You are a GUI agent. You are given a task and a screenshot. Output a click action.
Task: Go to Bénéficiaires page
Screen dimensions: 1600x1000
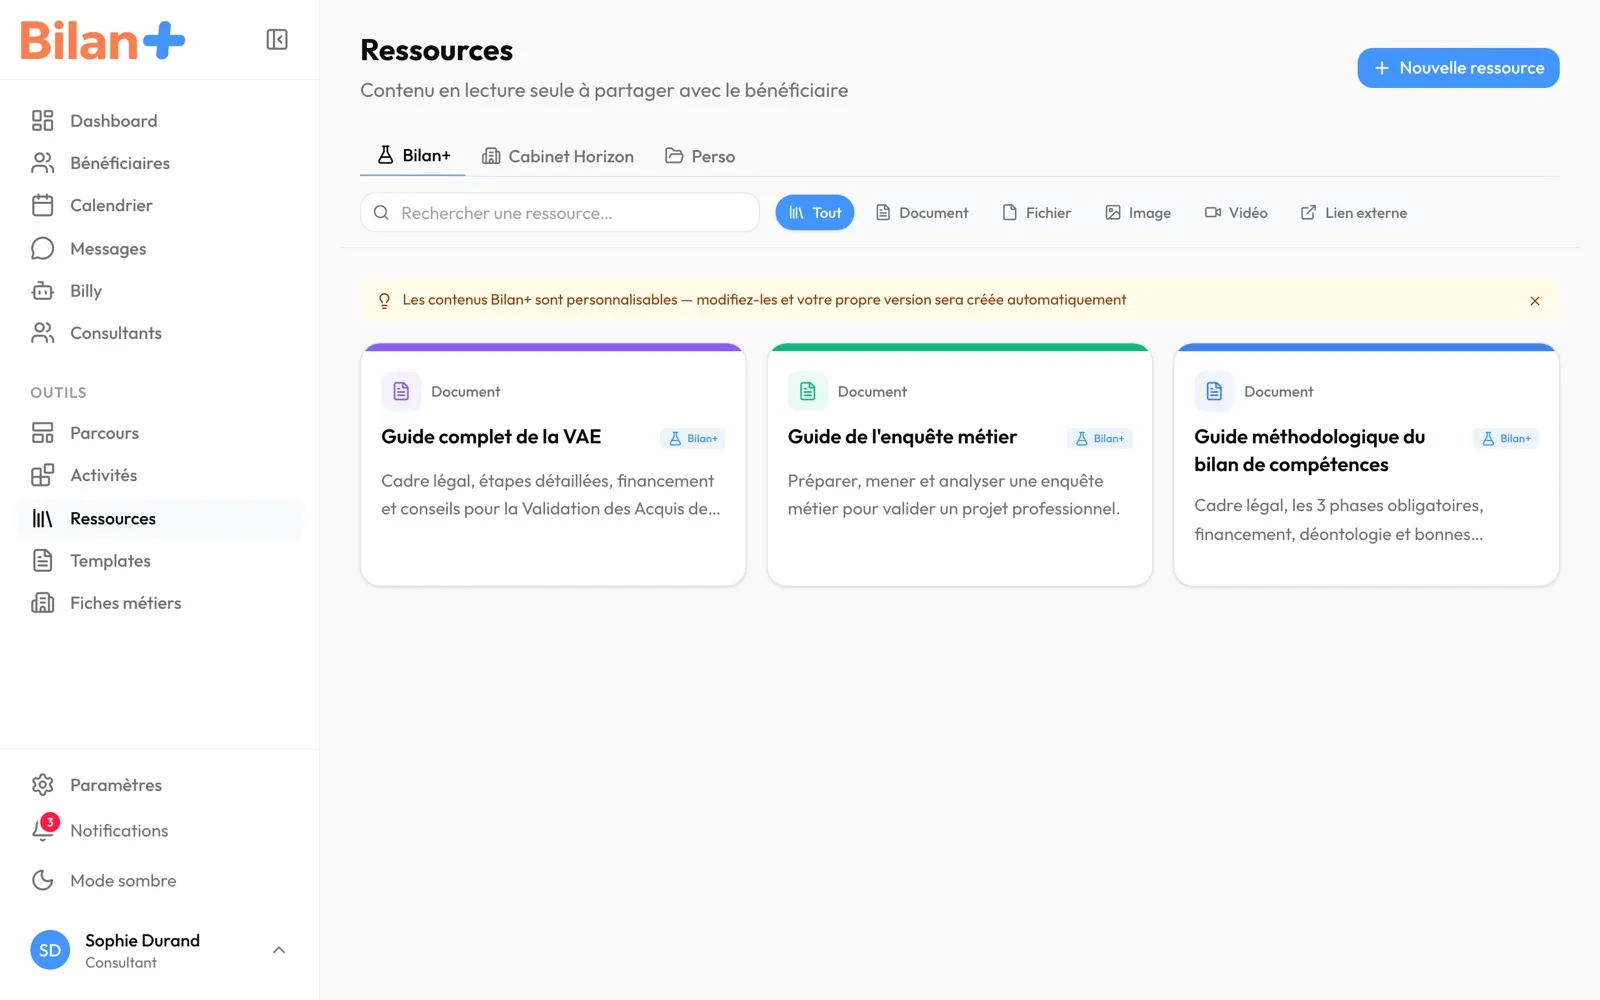(160, 163)
